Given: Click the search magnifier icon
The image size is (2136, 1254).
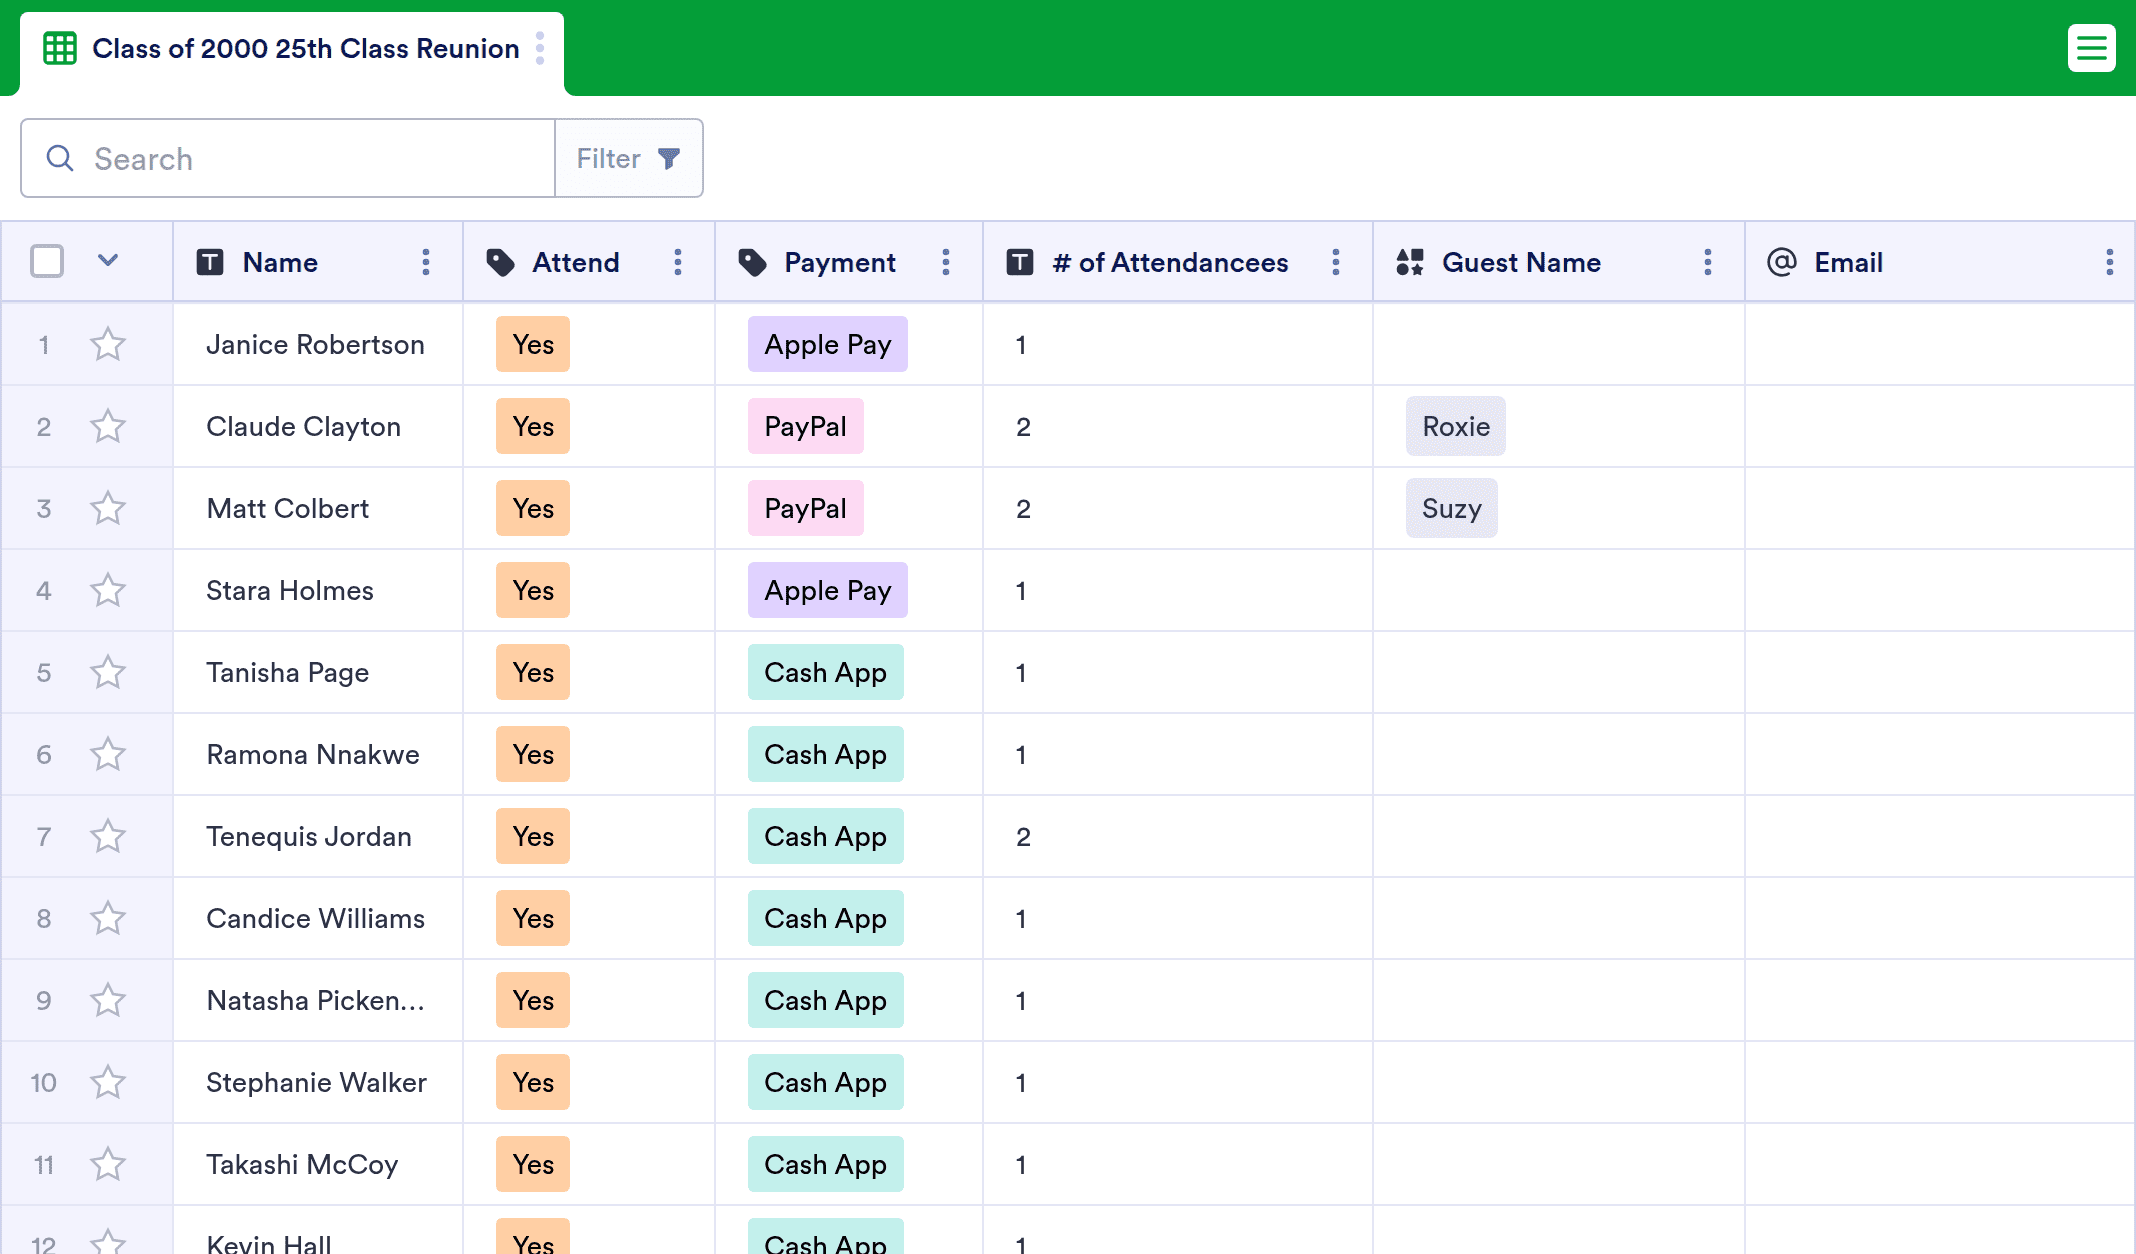Looking at the screenshot, I should (60, 158).
